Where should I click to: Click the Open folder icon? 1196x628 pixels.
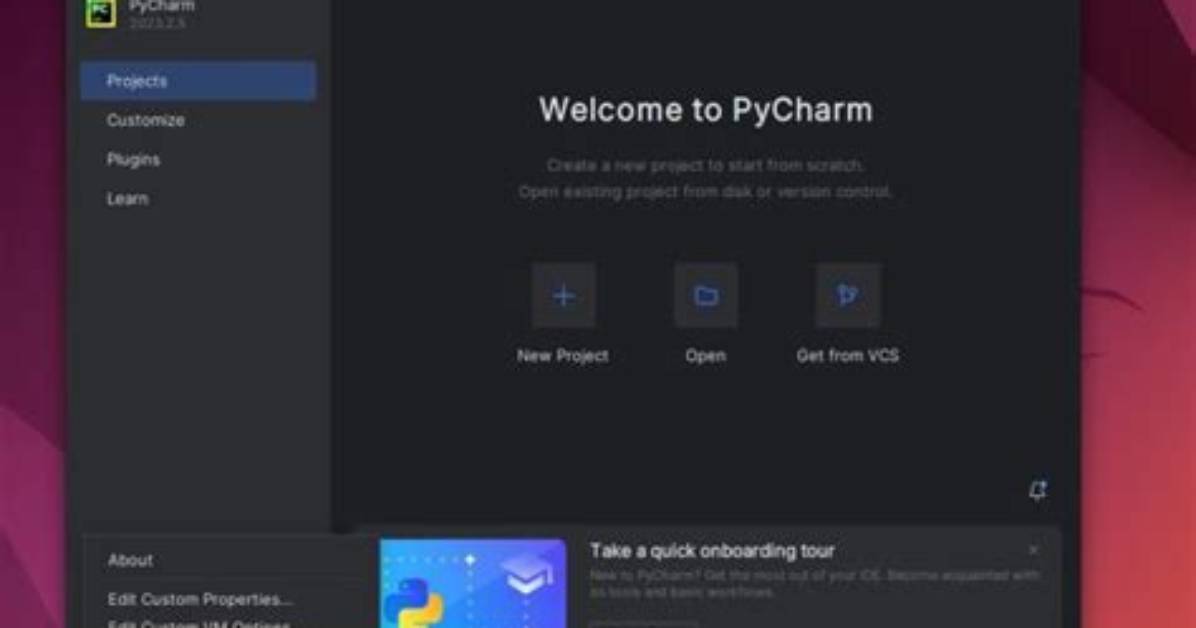click(x=706, y=295)
